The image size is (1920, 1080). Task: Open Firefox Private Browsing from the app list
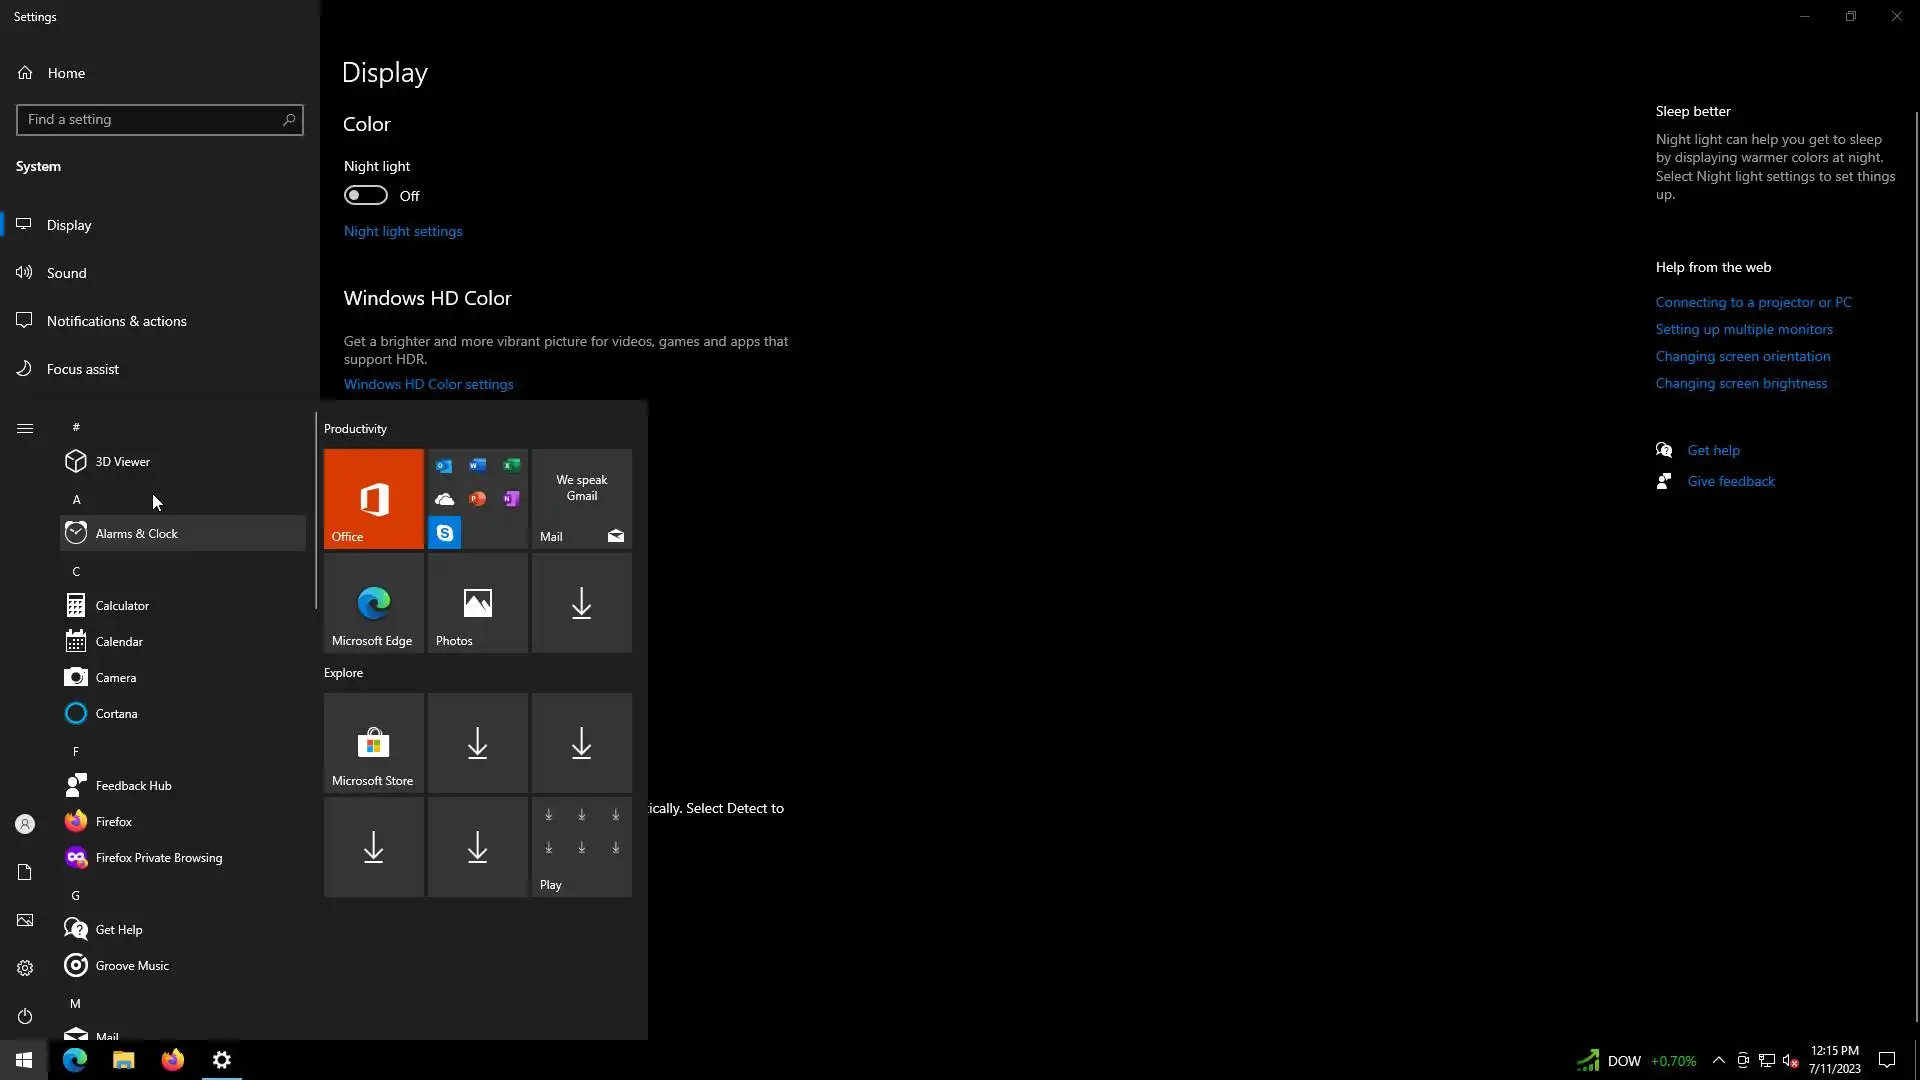[x=158, y=858]
